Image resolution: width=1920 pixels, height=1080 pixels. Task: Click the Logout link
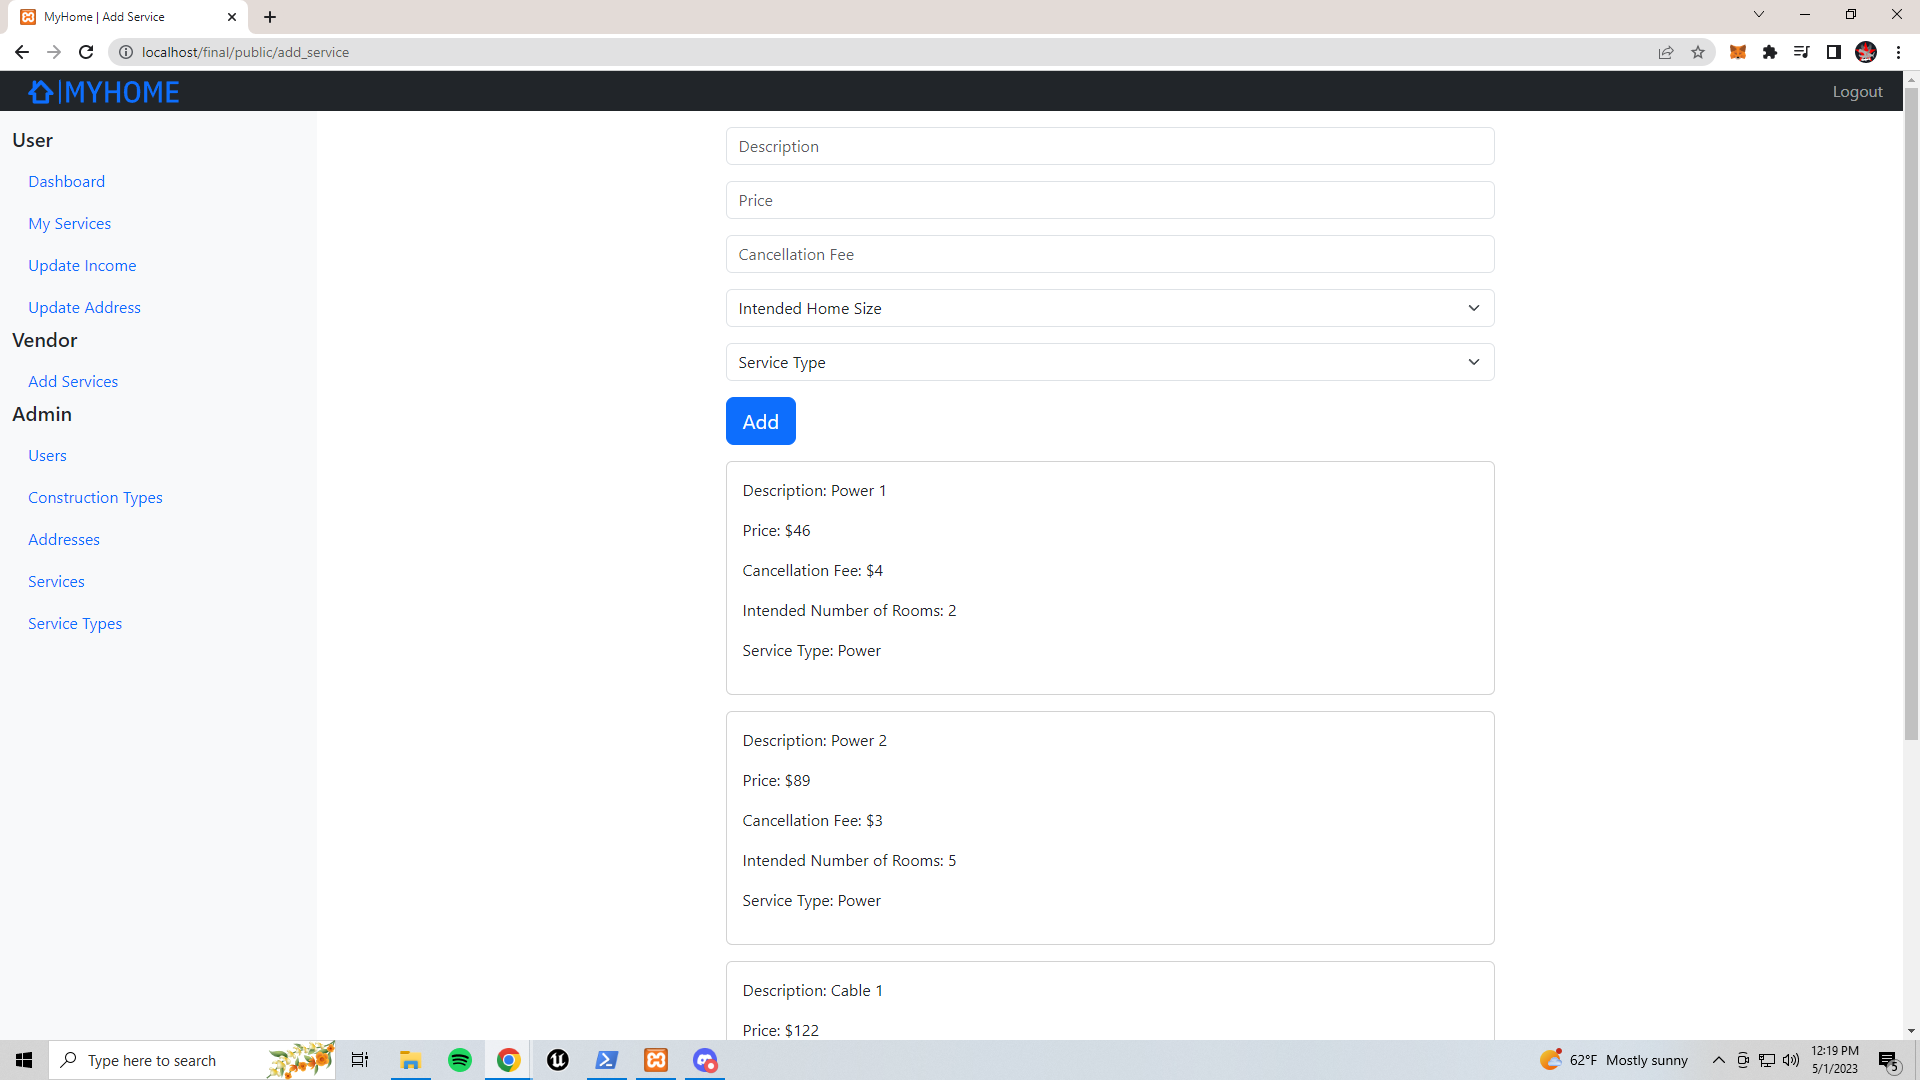[x=1857, y=91]
